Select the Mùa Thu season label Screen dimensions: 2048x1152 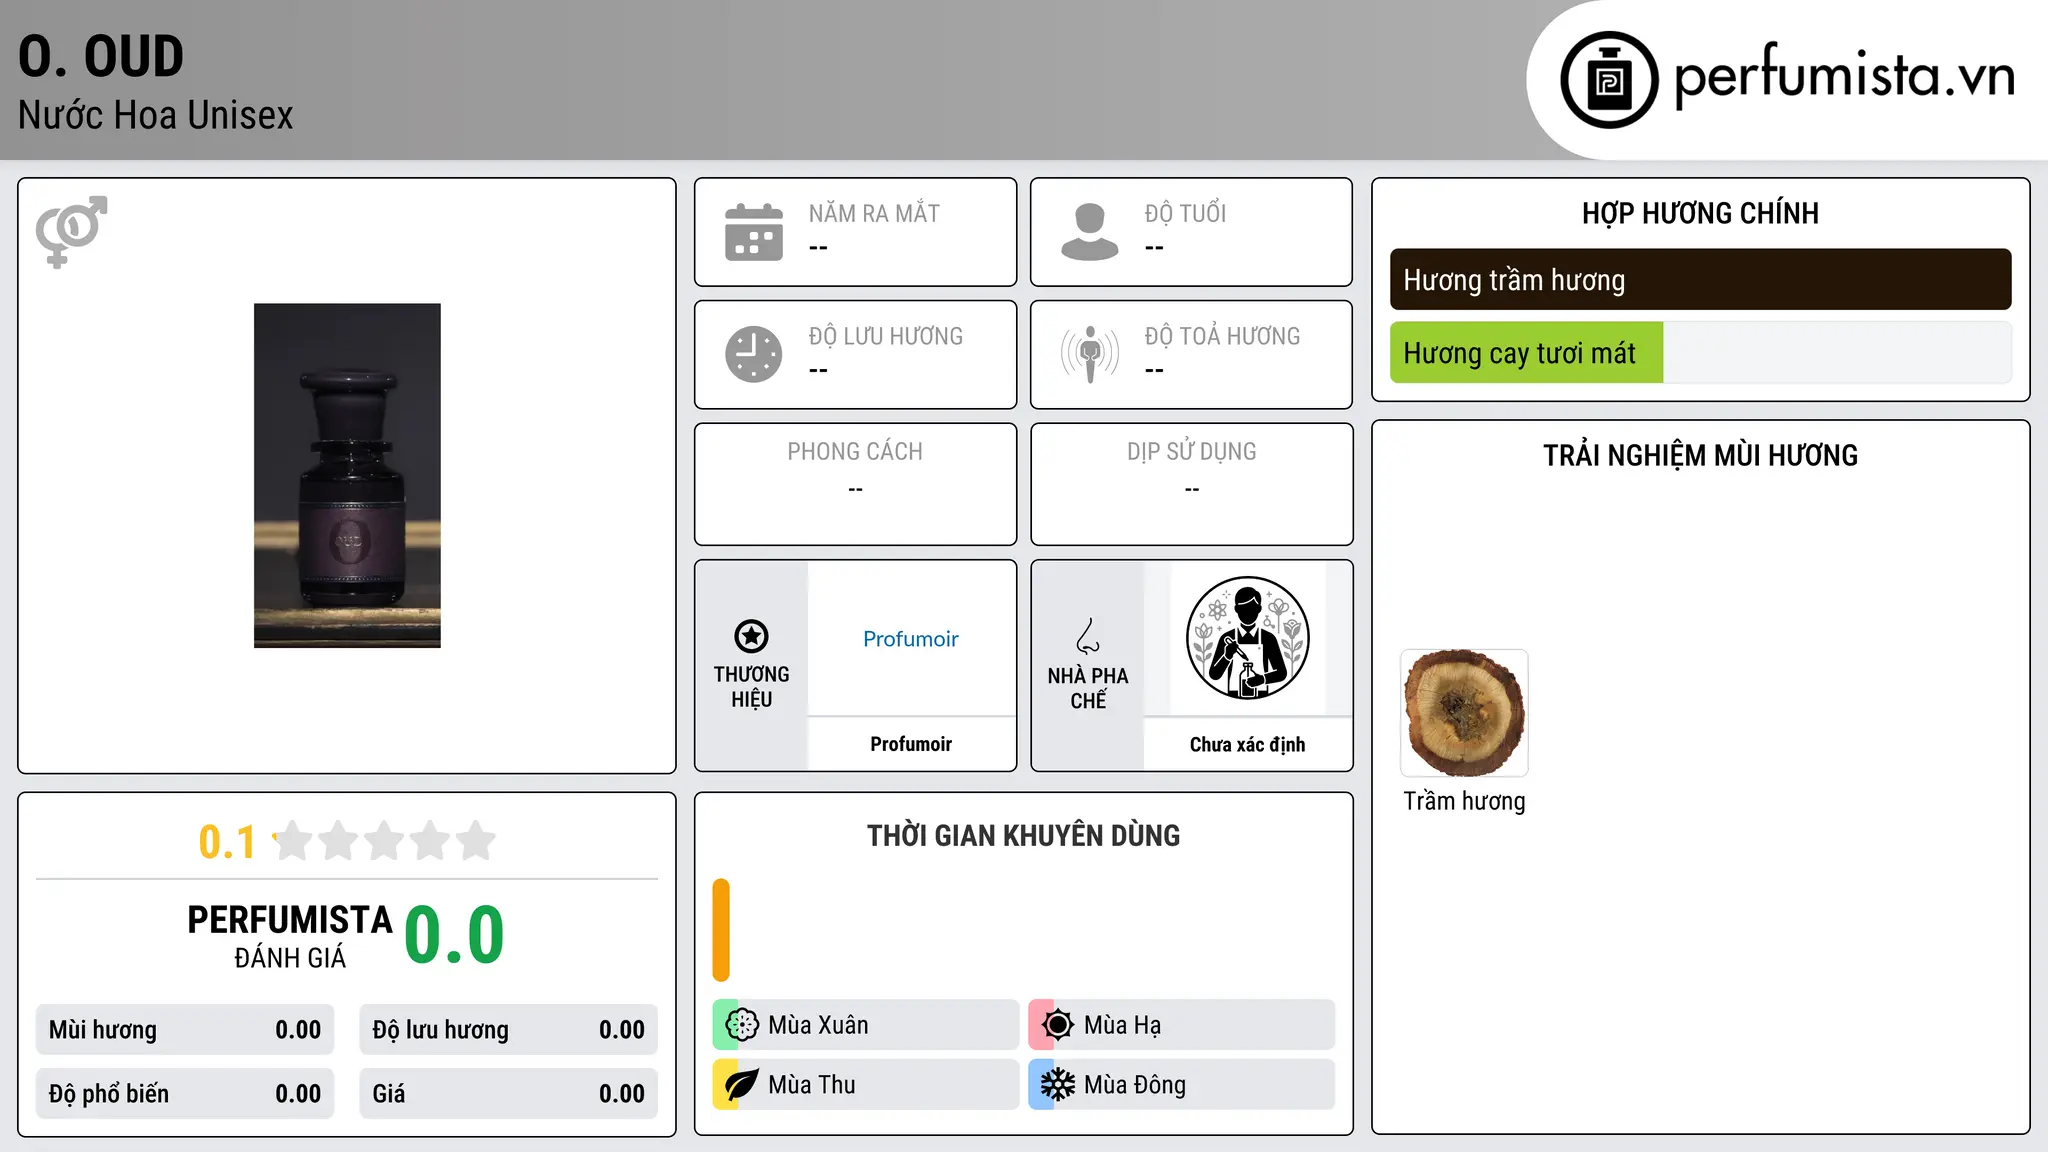coord(812,1085)
